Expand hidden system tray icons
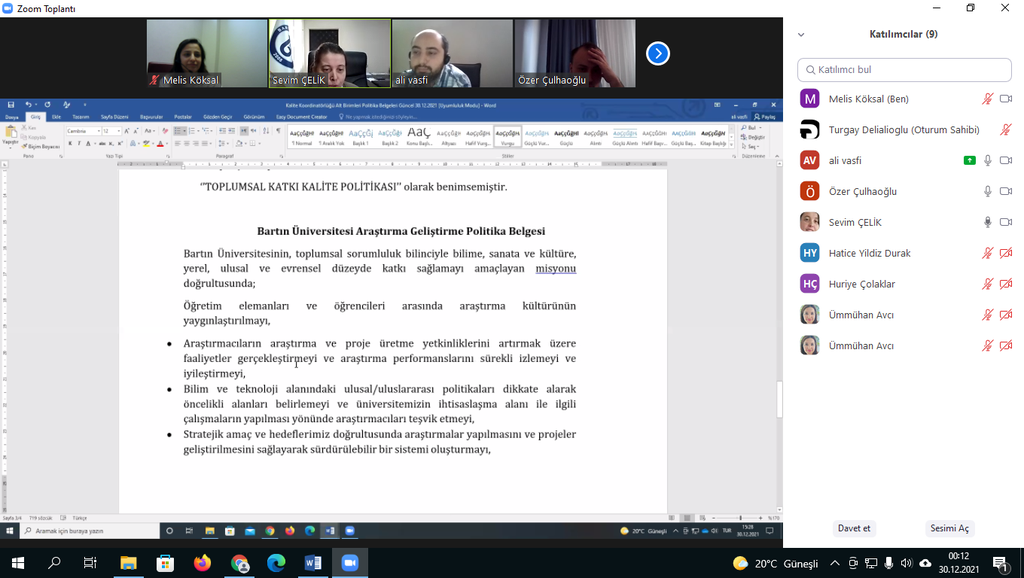This screenshot has width=1024, height=578. tap(834, 563)
